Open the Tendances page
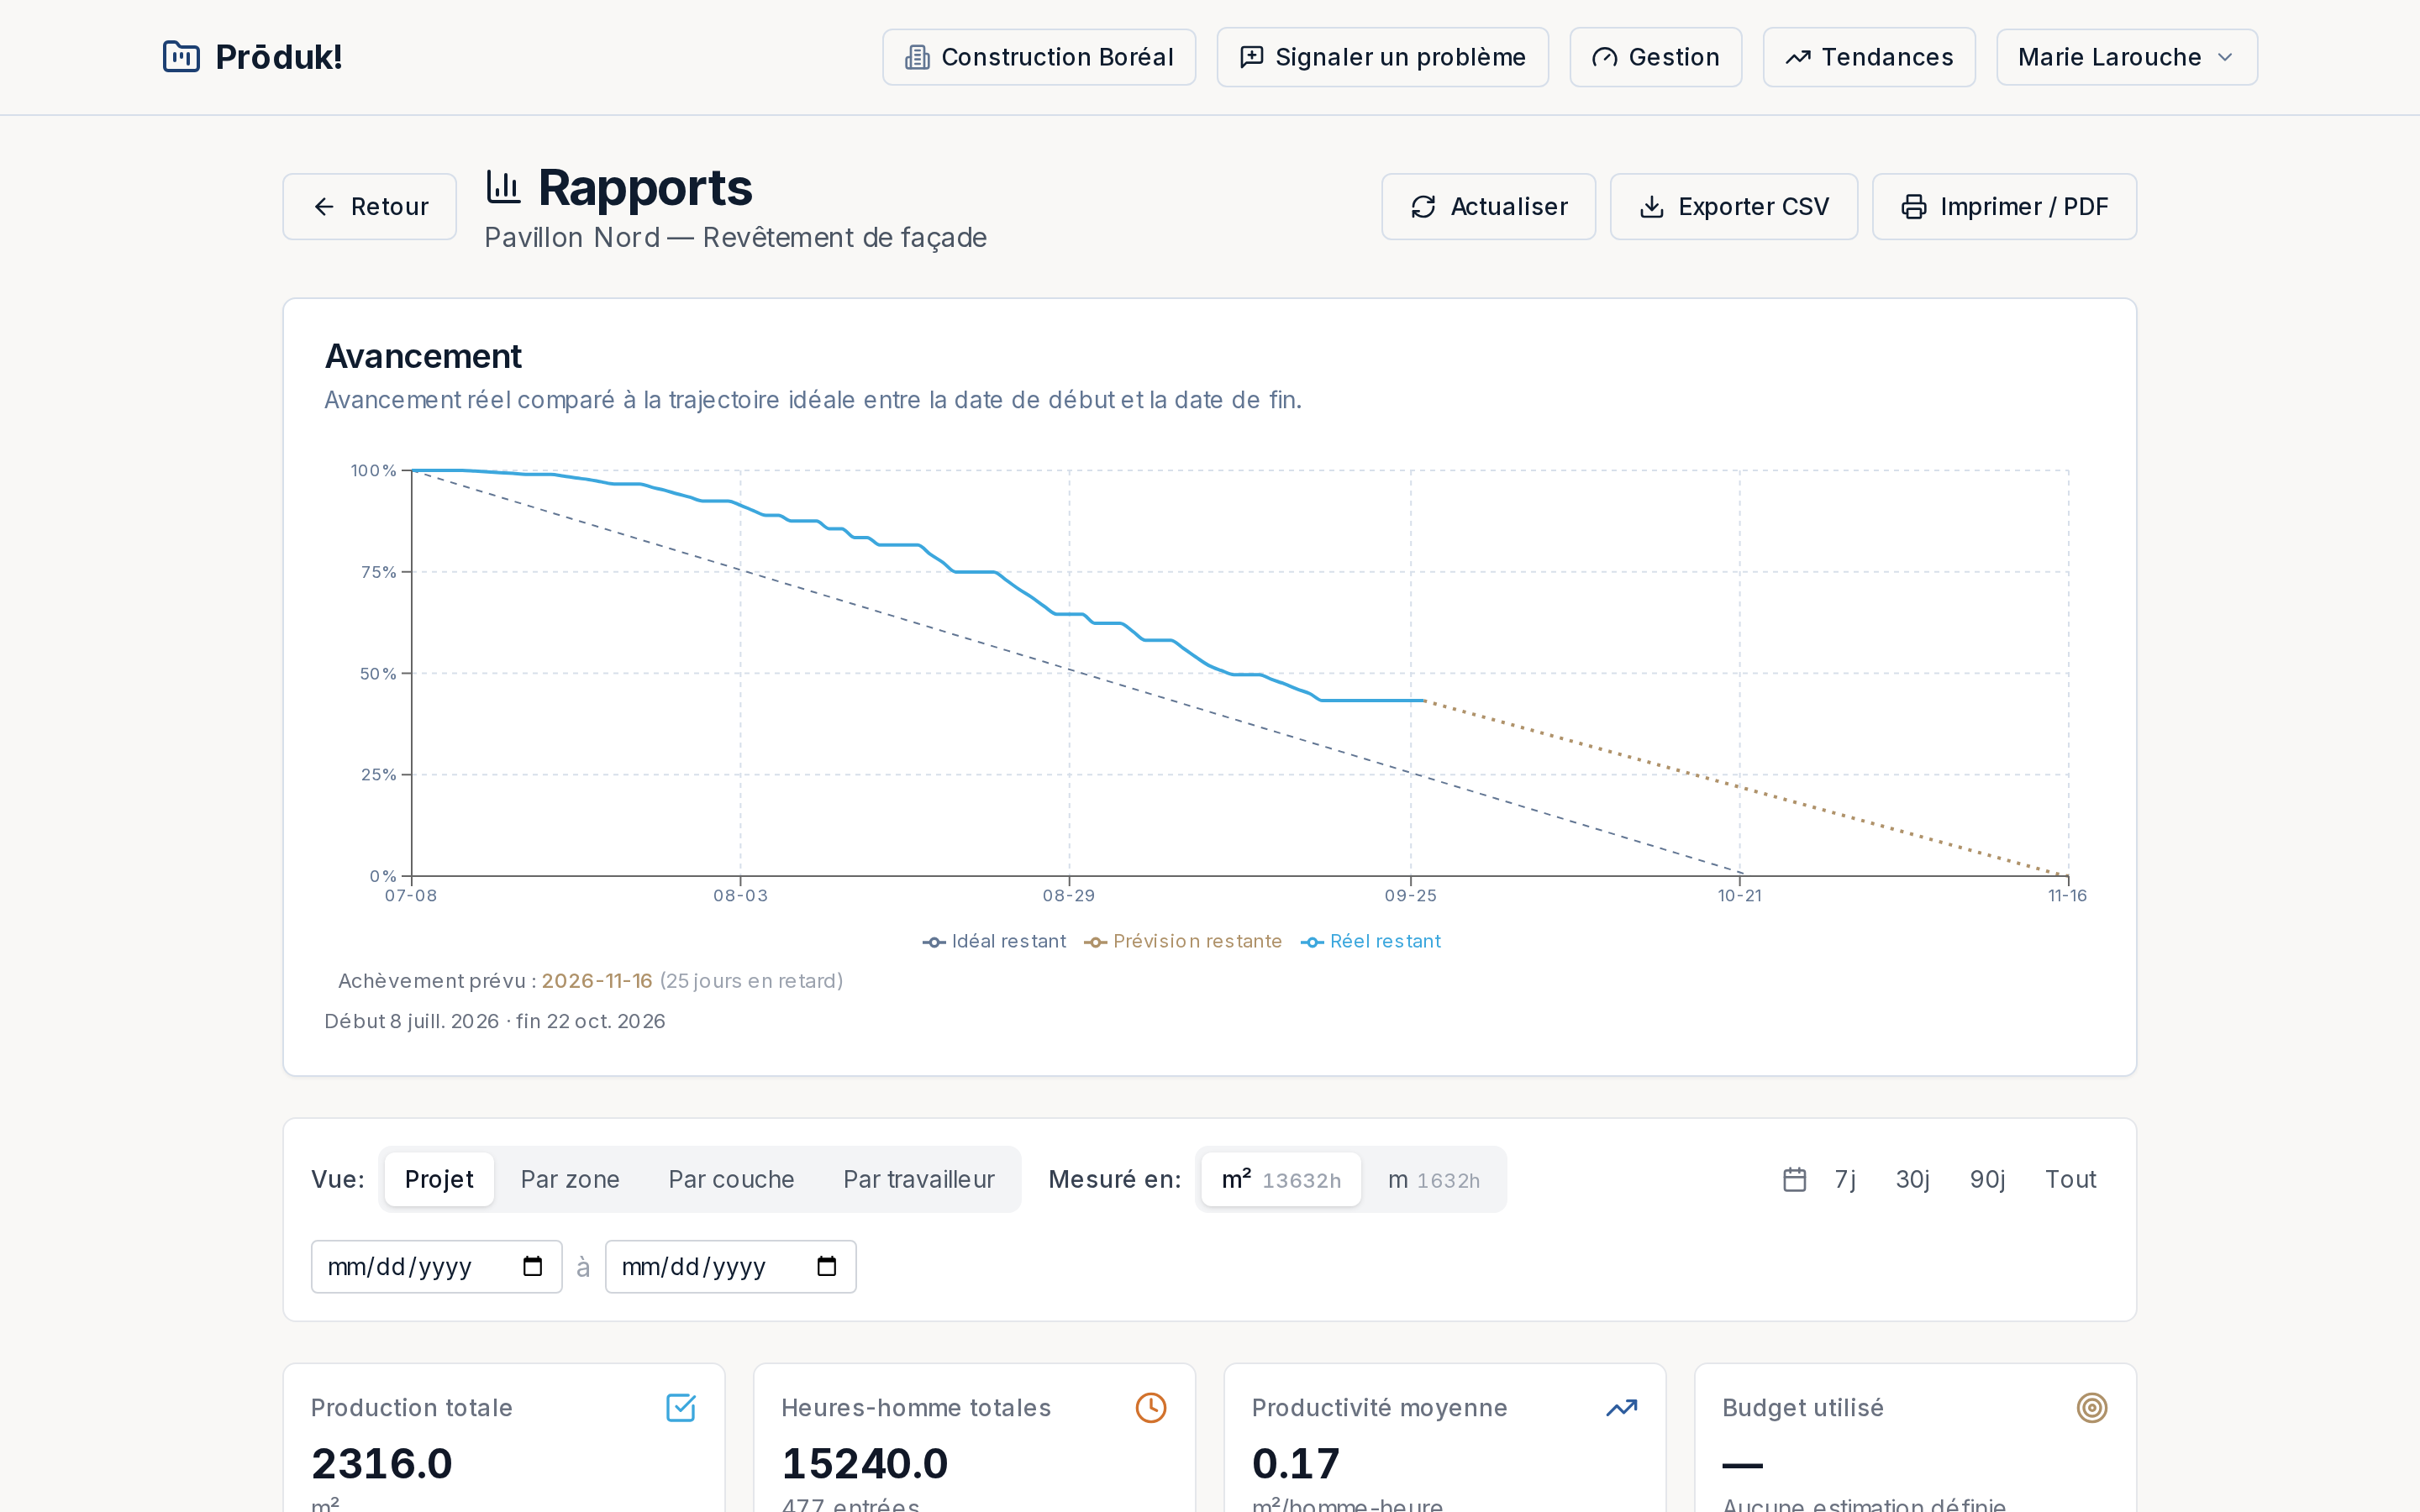2420x1512 pixels. tap(1868, 57)
